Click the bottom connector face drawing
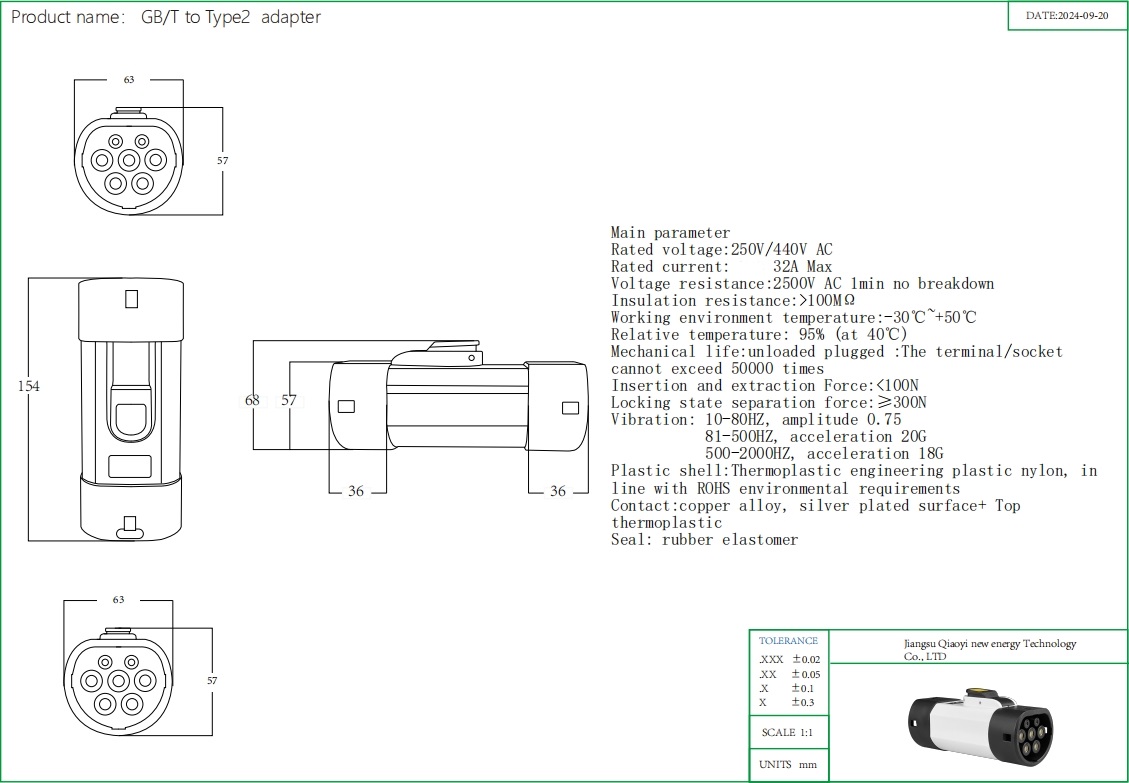Viewport: 1129px width, 783px height. 118,681
